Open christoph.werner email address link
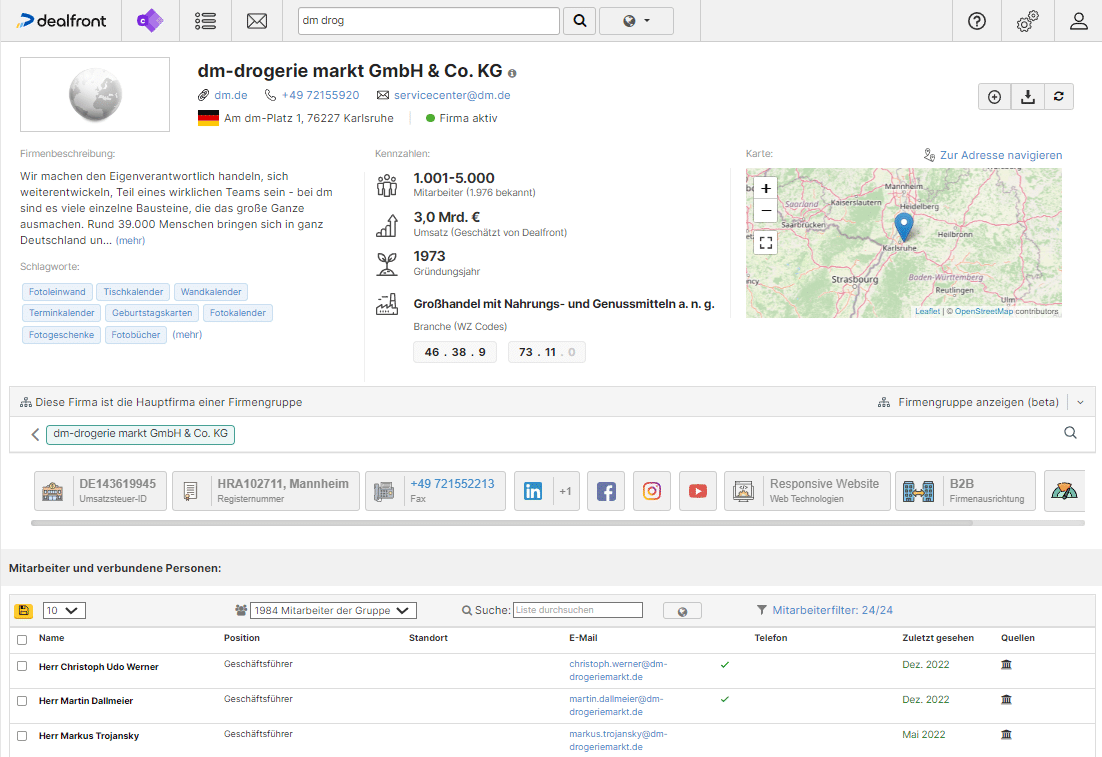This screenshot has height=757, width=1102. click(x=618, y=671)
